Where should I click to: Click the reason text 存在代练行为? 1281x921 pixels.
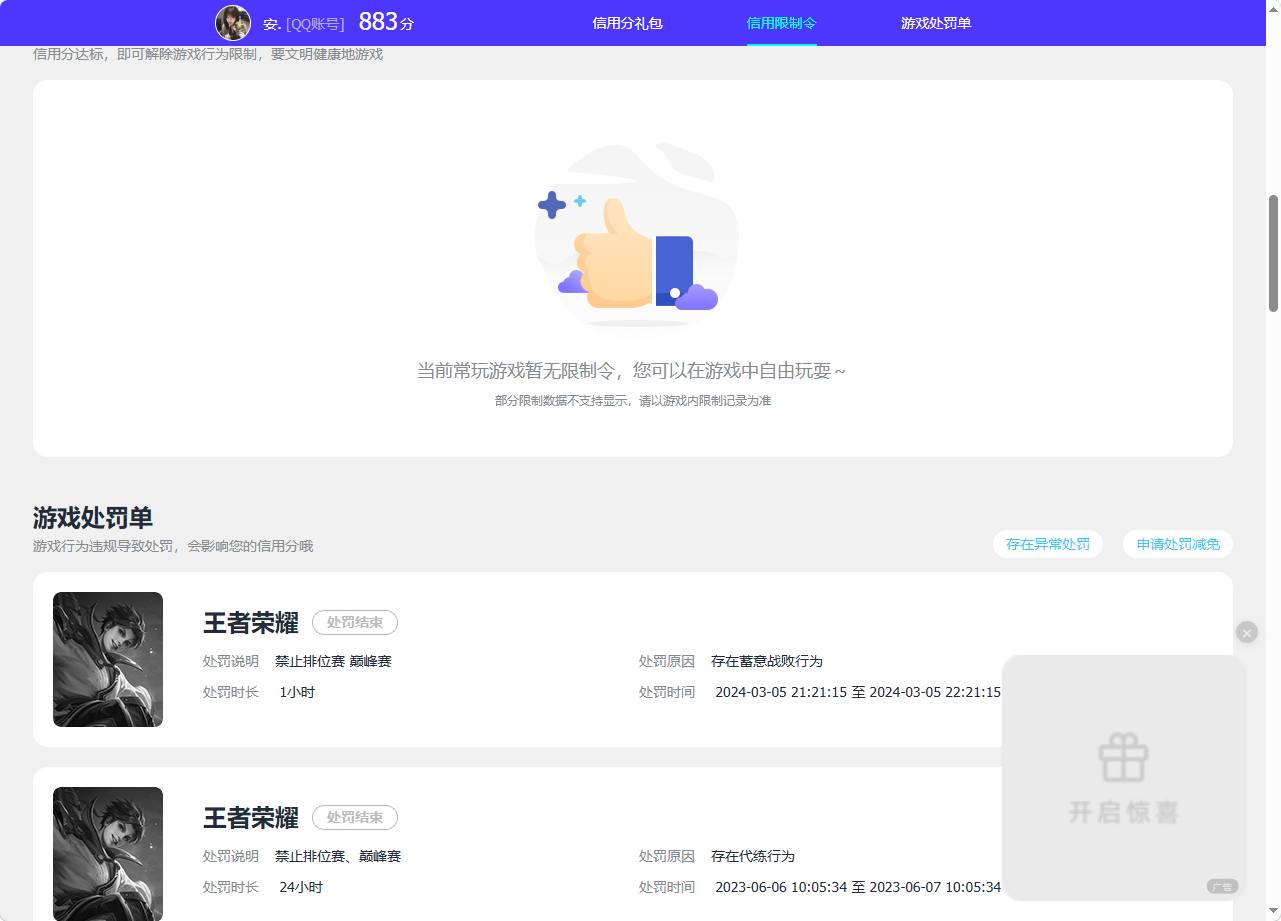tap(753, 856)
